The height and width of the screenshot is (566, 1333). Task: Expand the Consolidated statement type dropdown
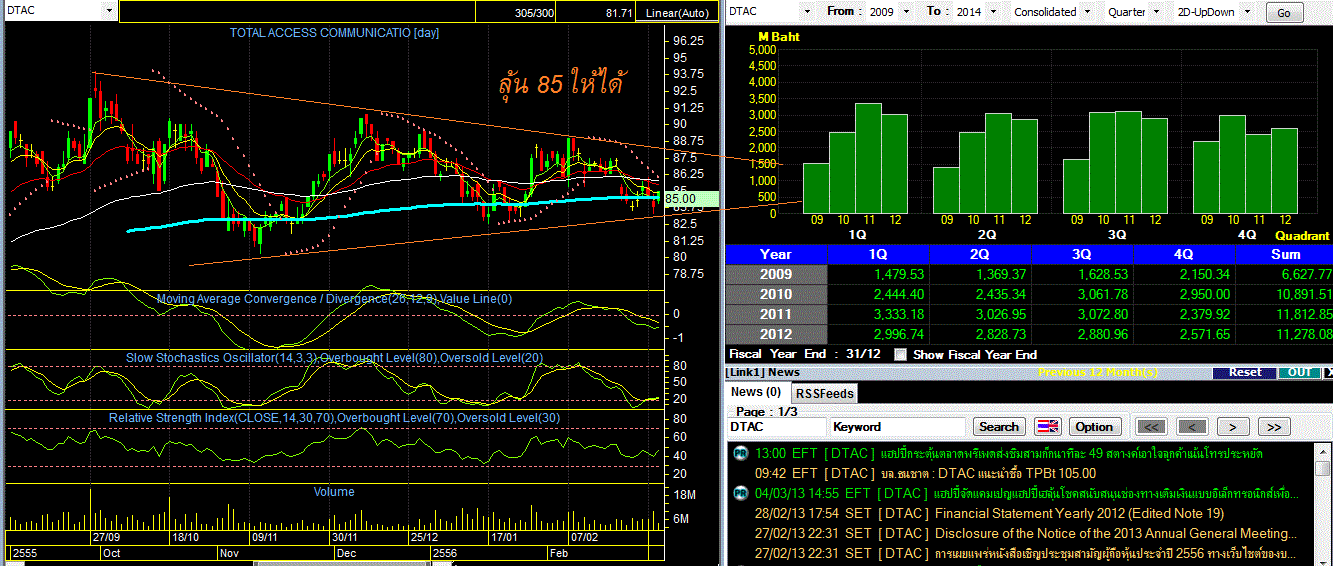point(1088,12)
